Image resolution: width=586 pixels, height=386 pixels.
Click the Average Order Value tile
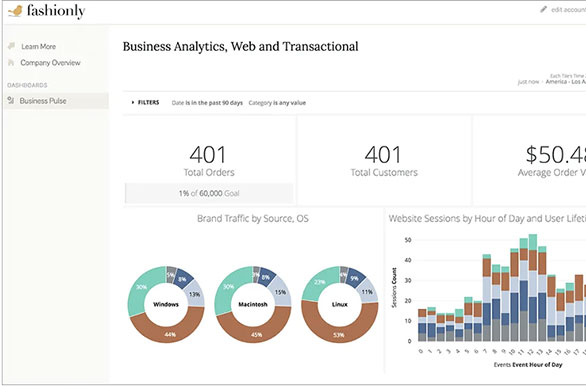(x=530, y=161)
